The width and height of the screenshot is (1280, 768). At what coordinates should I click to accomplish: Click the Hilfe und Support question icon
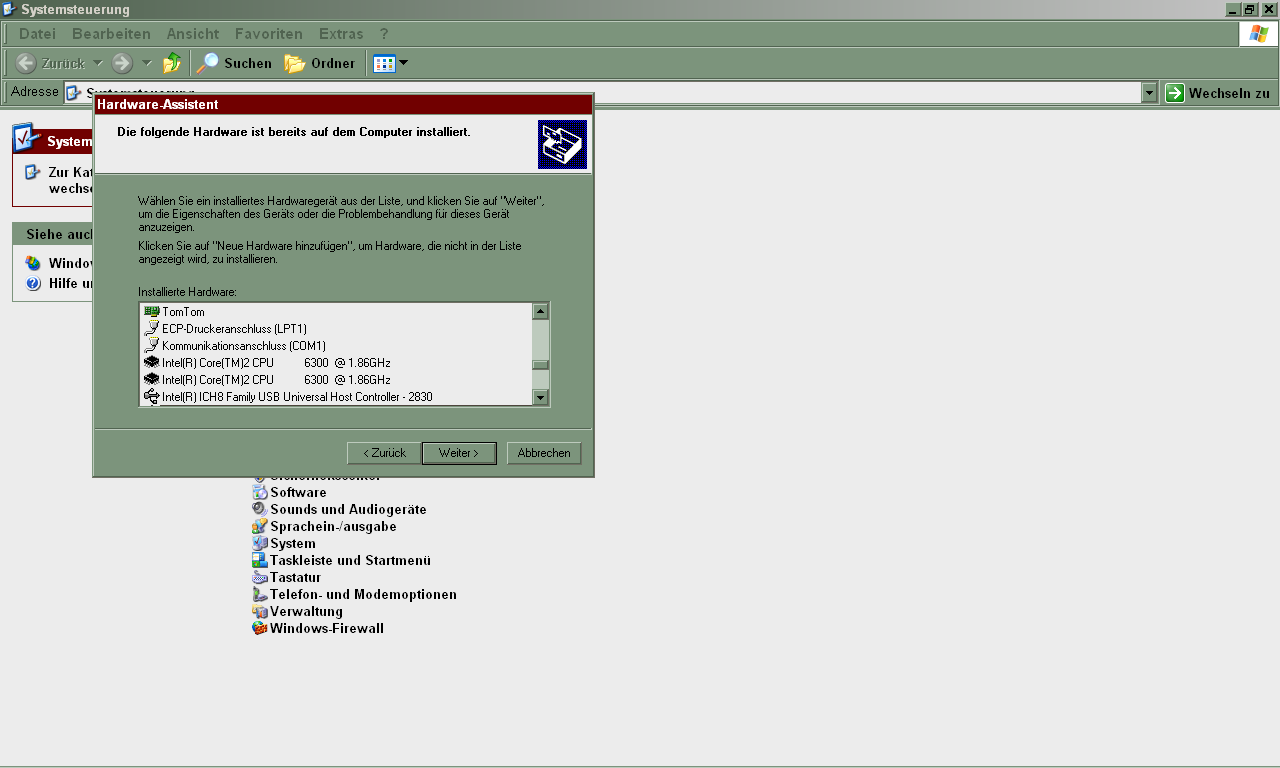coord(33,283)
